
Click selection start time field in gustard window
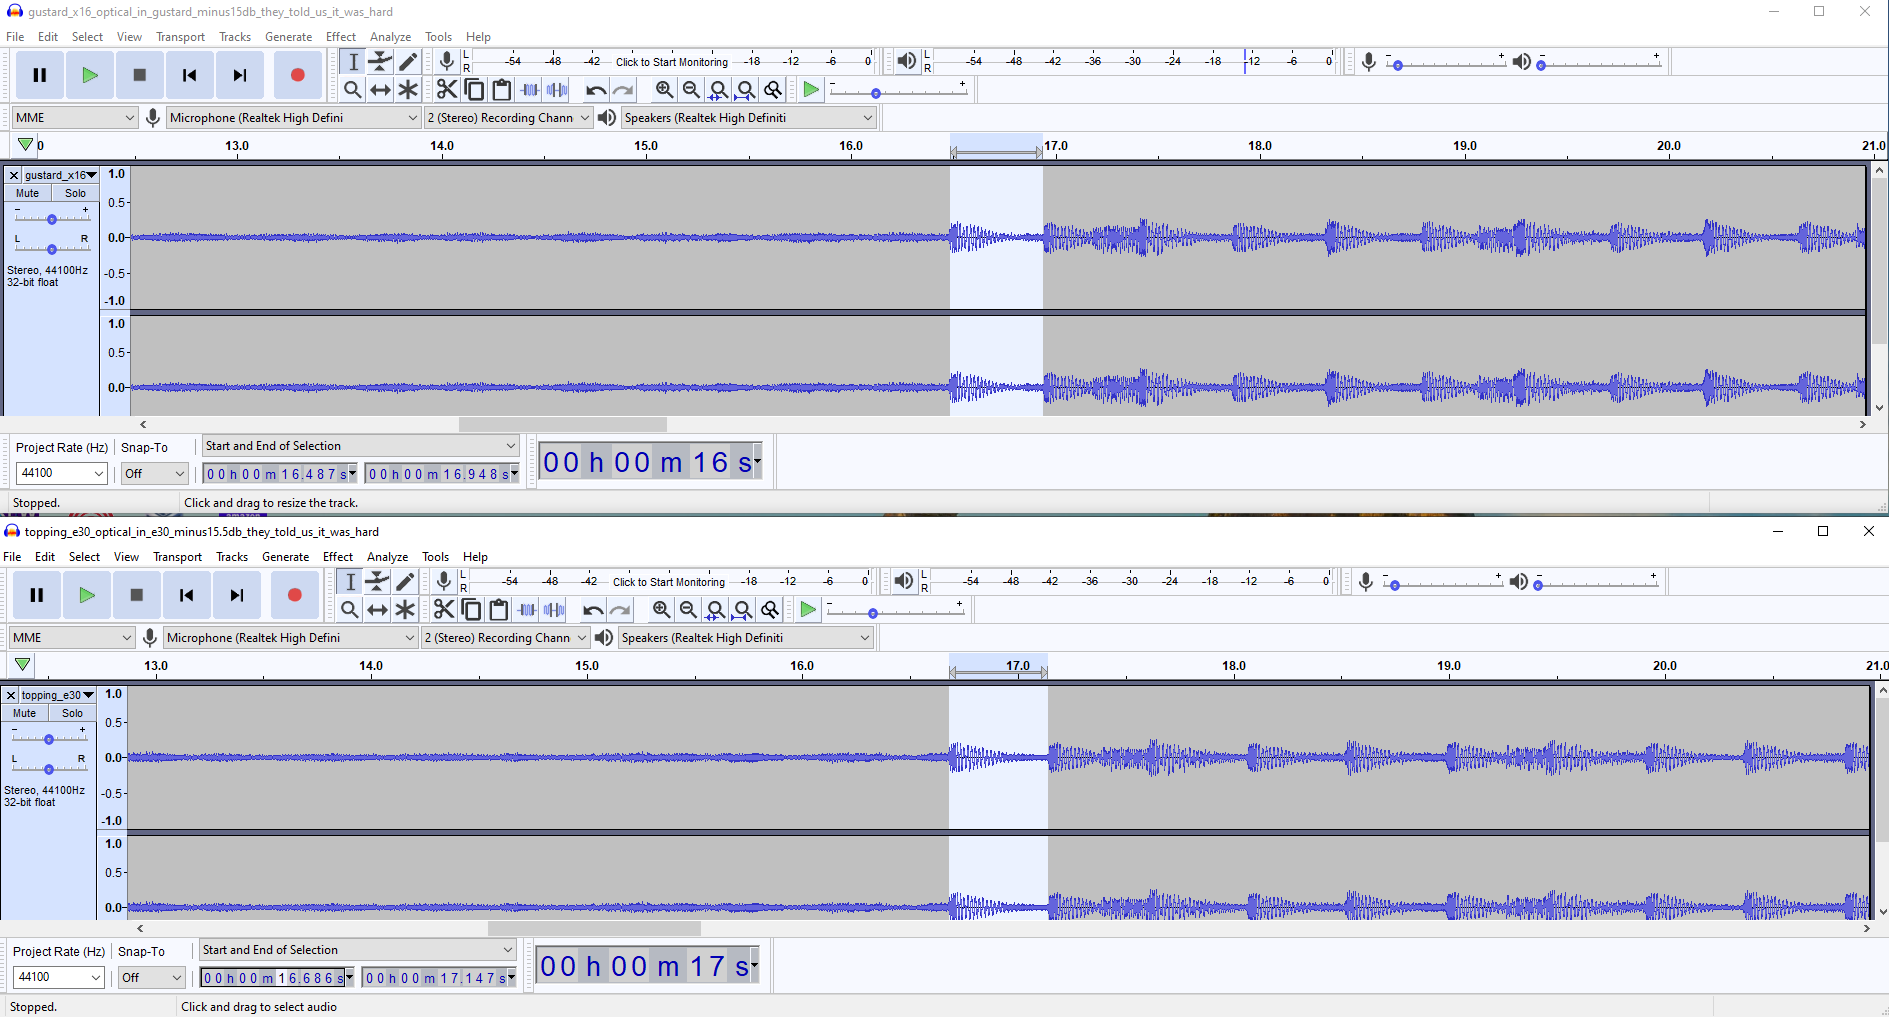click(280, 474)
